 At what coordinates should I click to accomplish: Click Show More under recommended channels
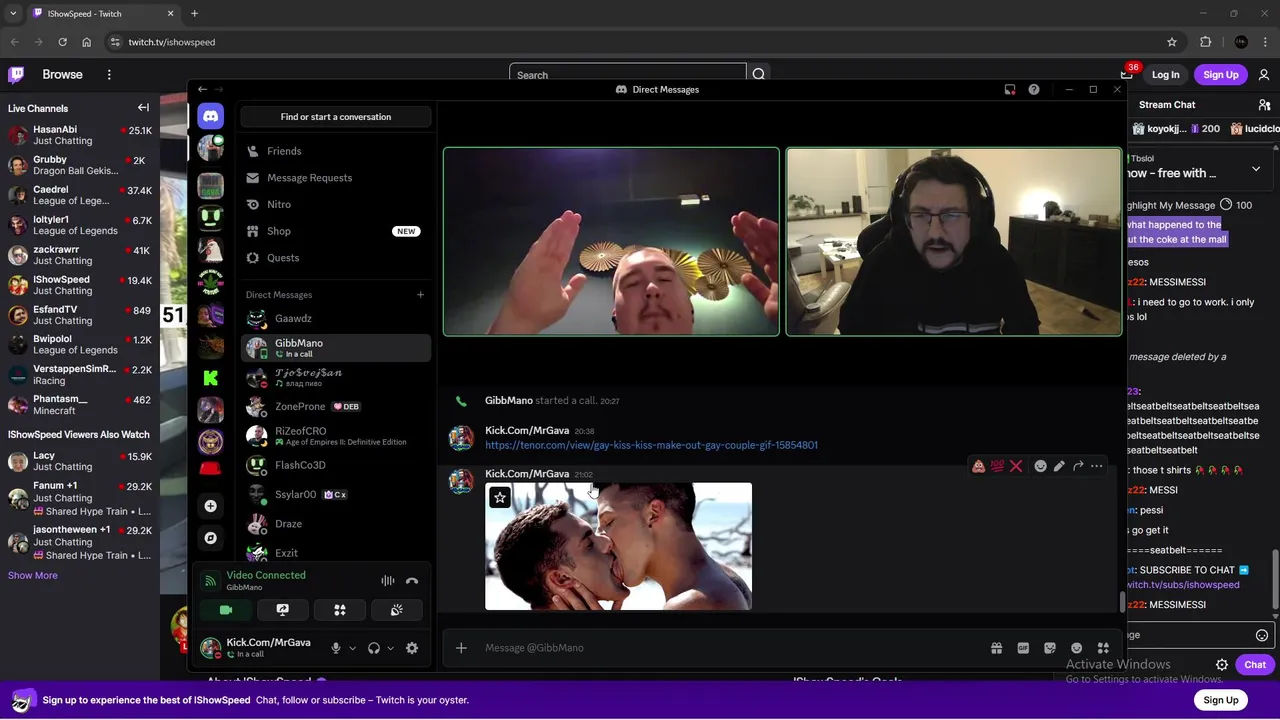tap(33, 576)
